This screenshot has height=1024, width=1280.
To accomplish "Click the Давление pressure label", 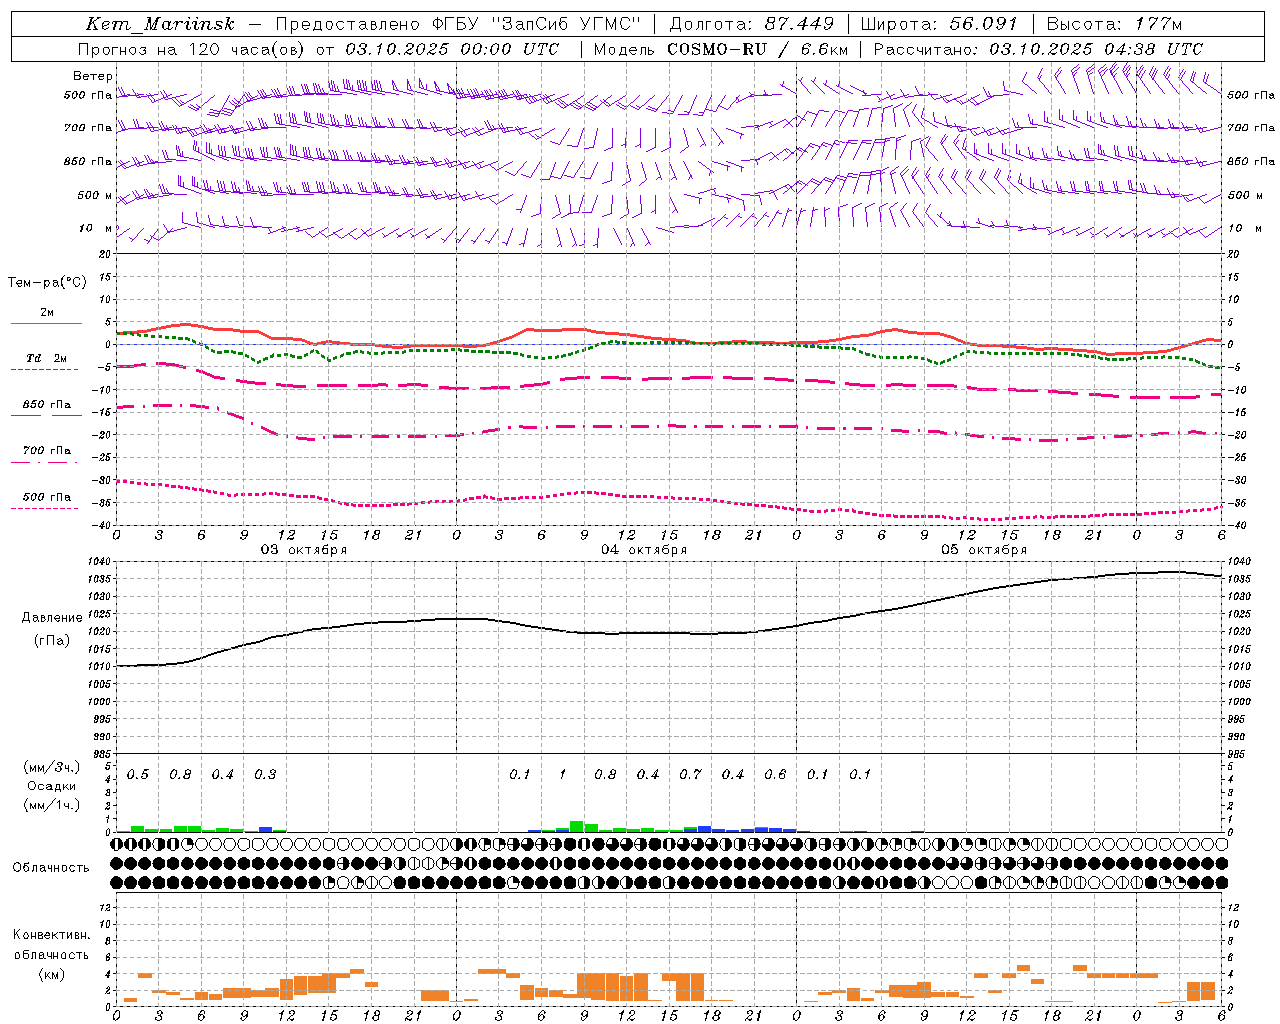I will click(52, 618).
